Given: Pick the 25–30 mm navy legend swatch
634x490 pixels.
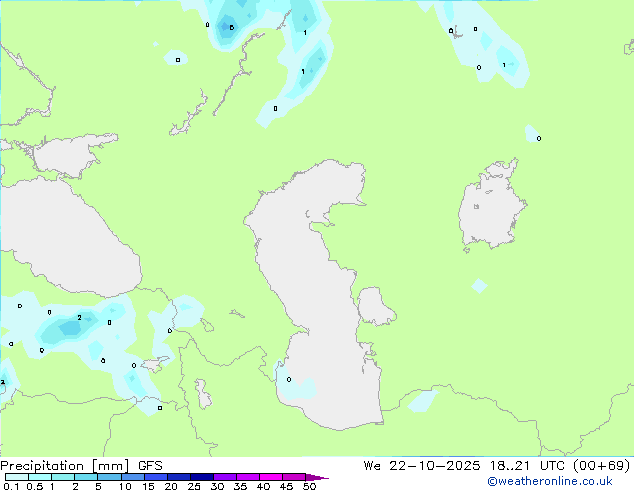Looking at the screenshot, I should pyautogui.click(x=202, y=477).
